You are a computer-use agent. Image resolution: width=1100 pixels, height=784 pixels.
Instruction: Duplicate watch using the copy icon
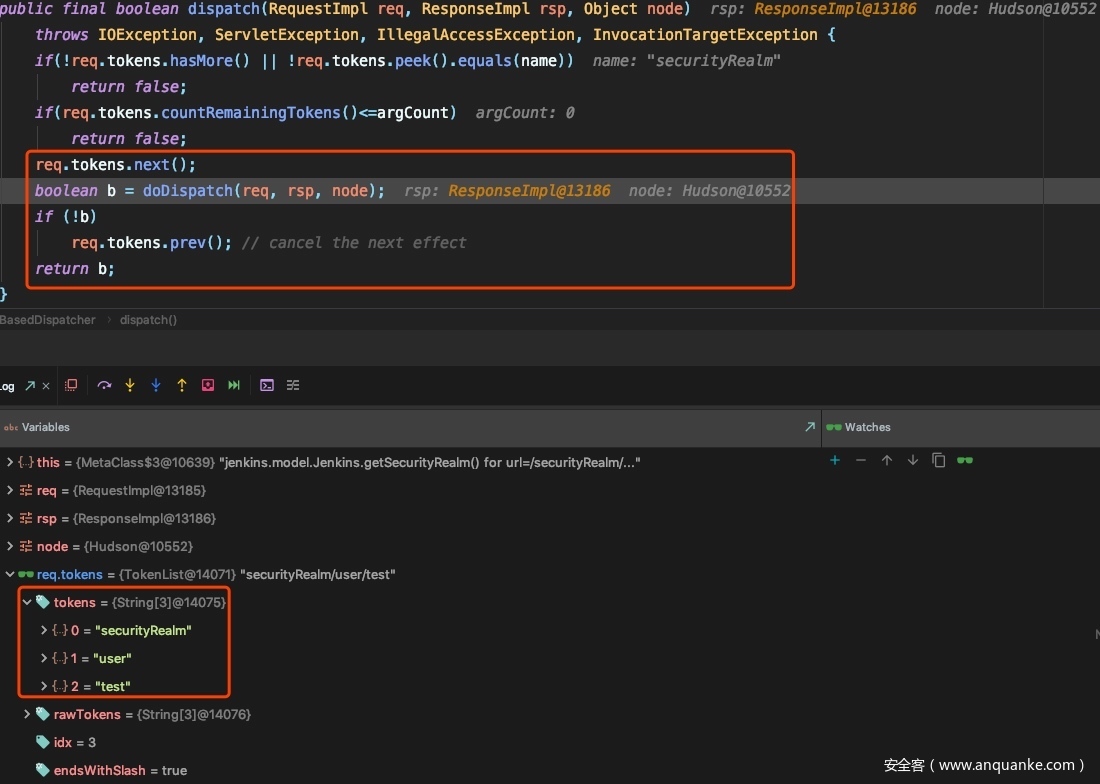point(938,460)
